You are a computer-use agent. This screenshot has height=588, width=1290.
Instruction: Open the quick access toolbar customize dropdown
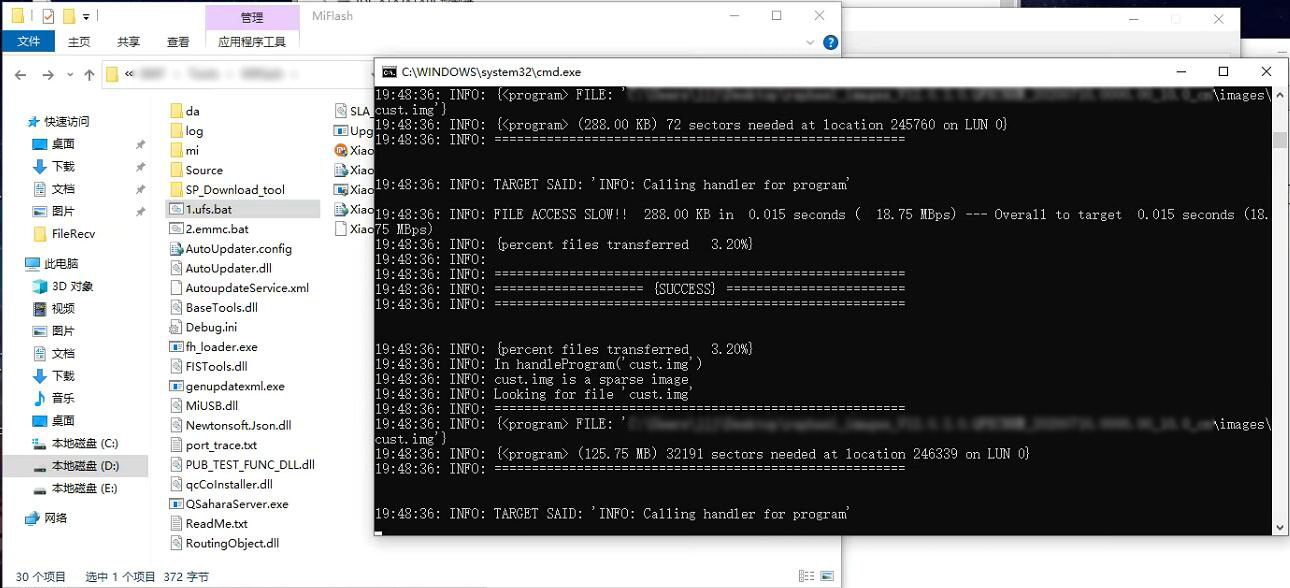point(87,16)
